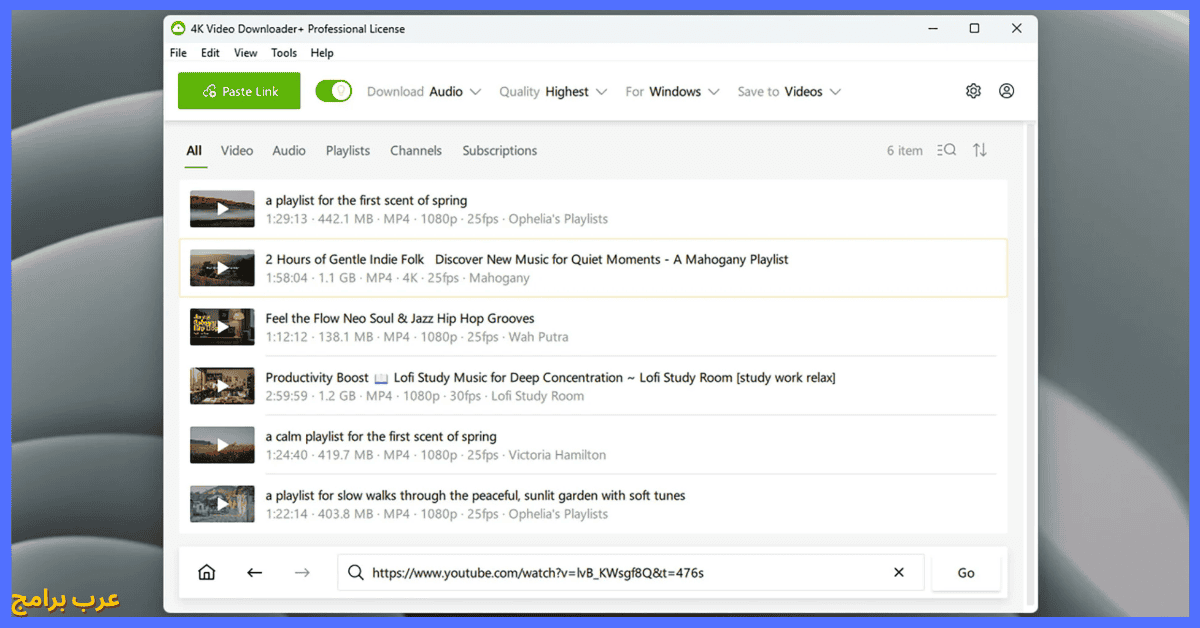Click the forward arrow in browser bar

302,573
